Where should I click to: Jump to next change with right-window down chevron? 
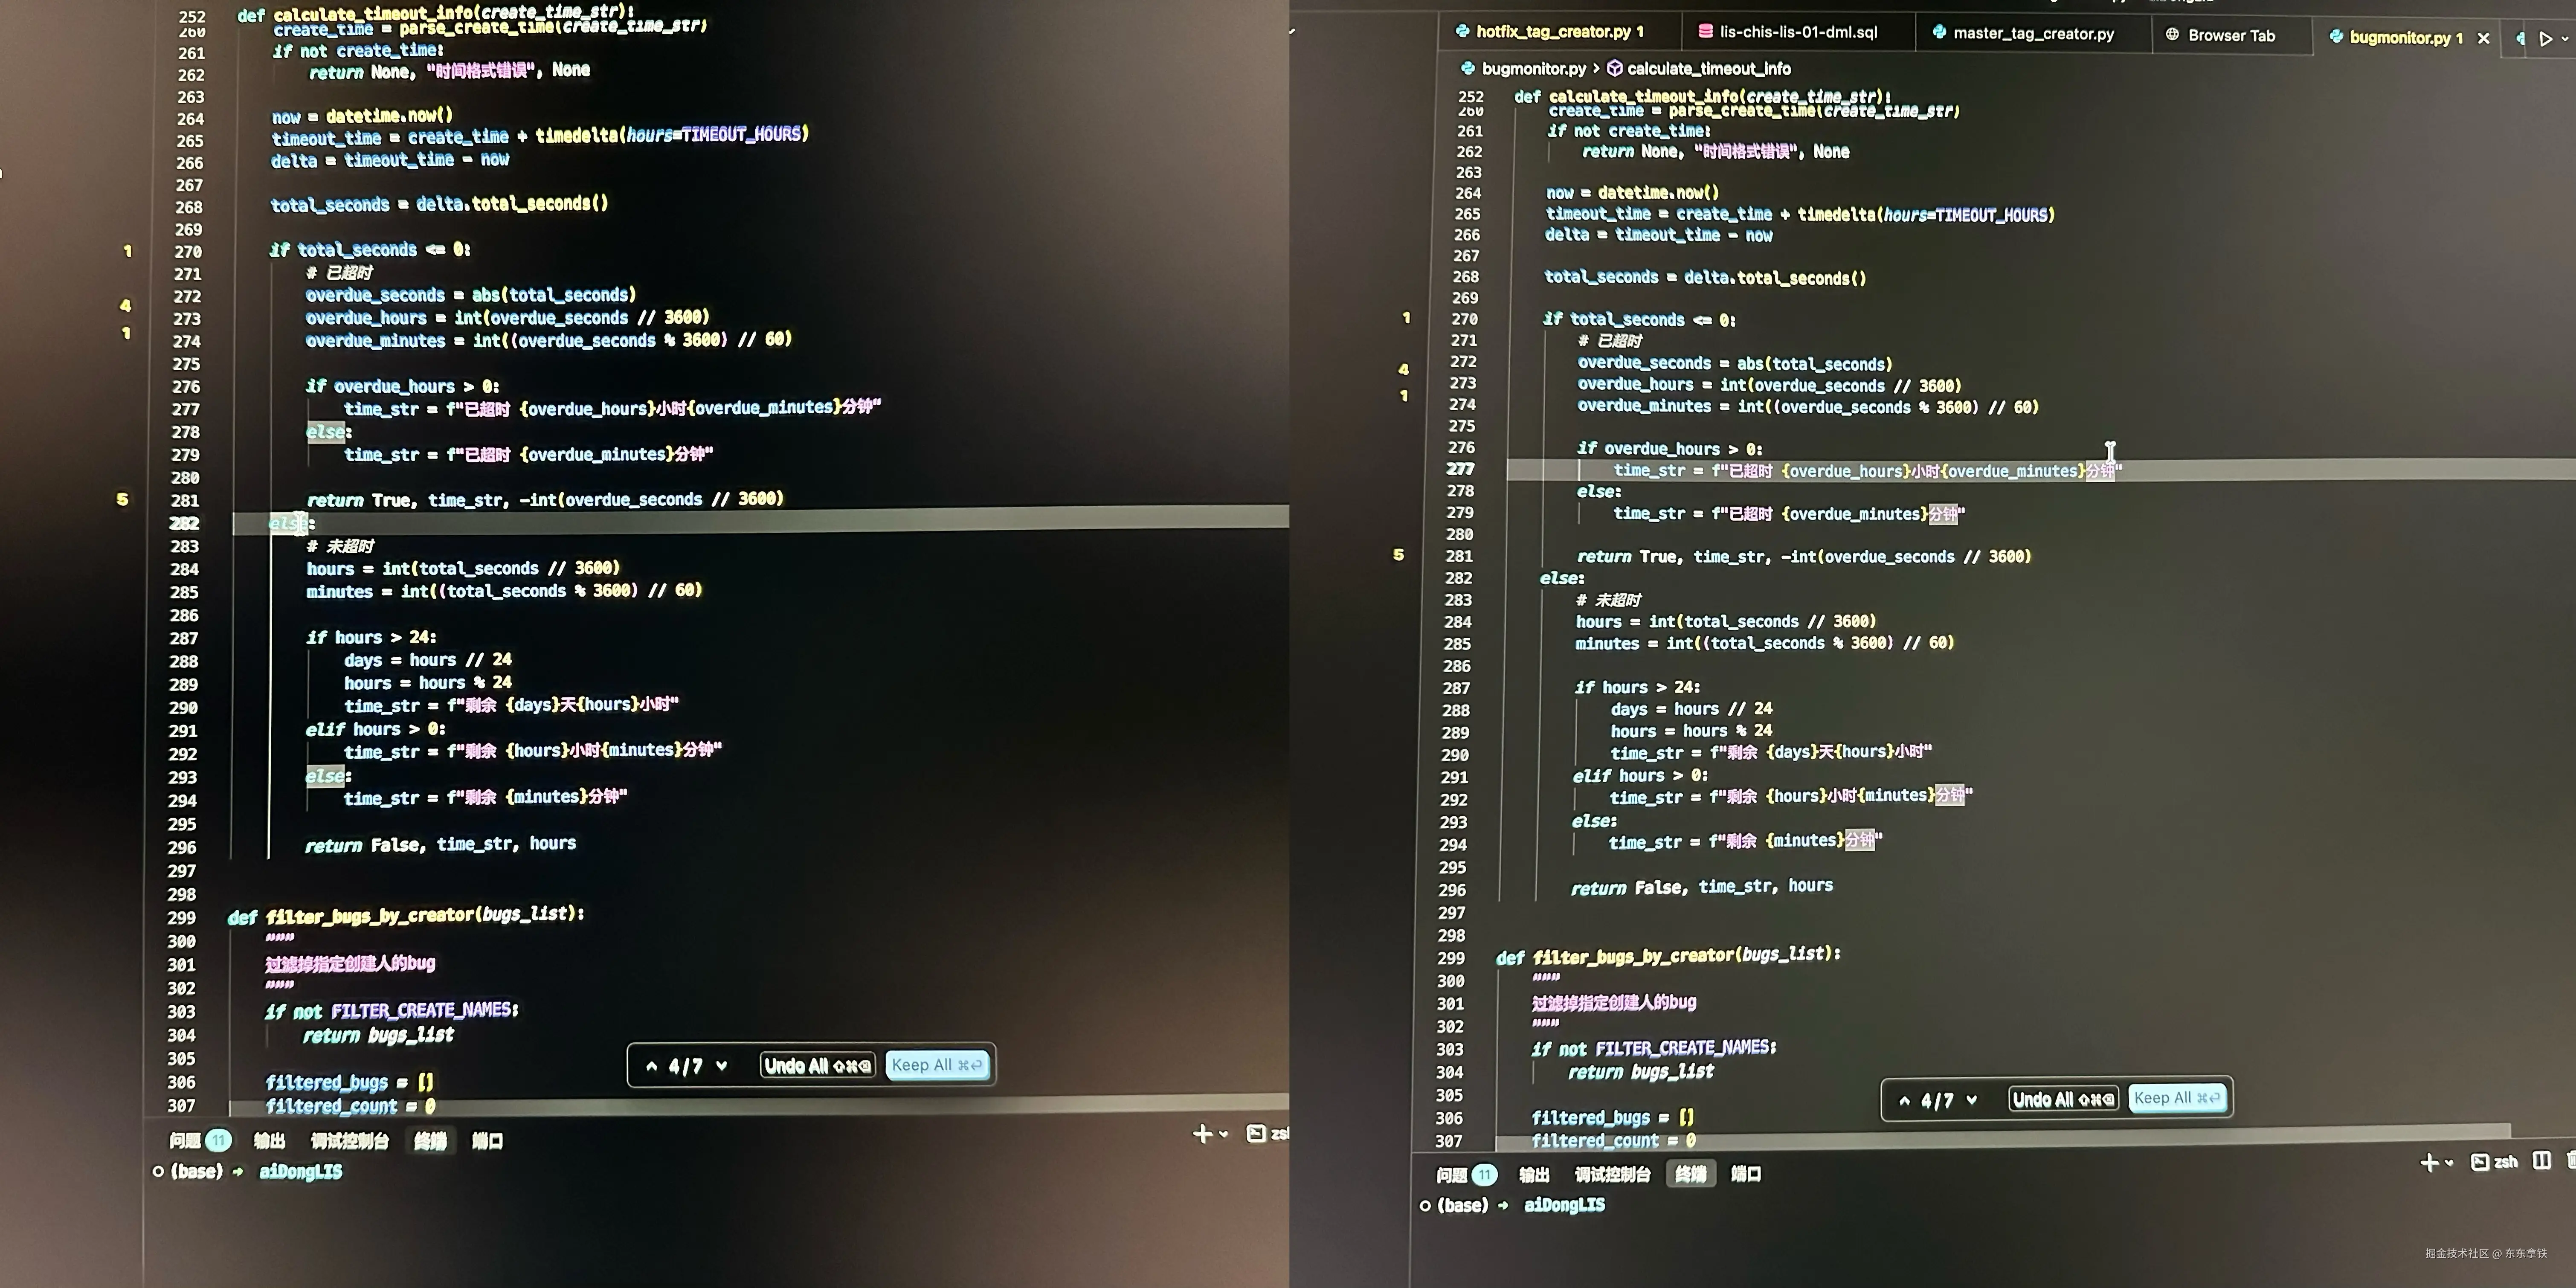coord(1972,1100)
